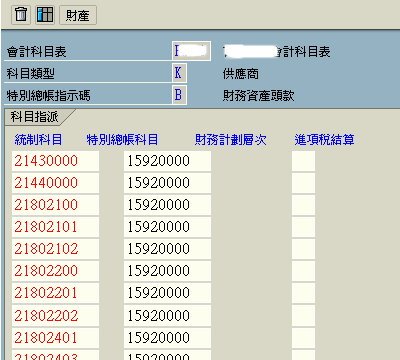Click 15920000 field in row 21430000
This screenshot has height=360, width=400.
click(167, 161)
